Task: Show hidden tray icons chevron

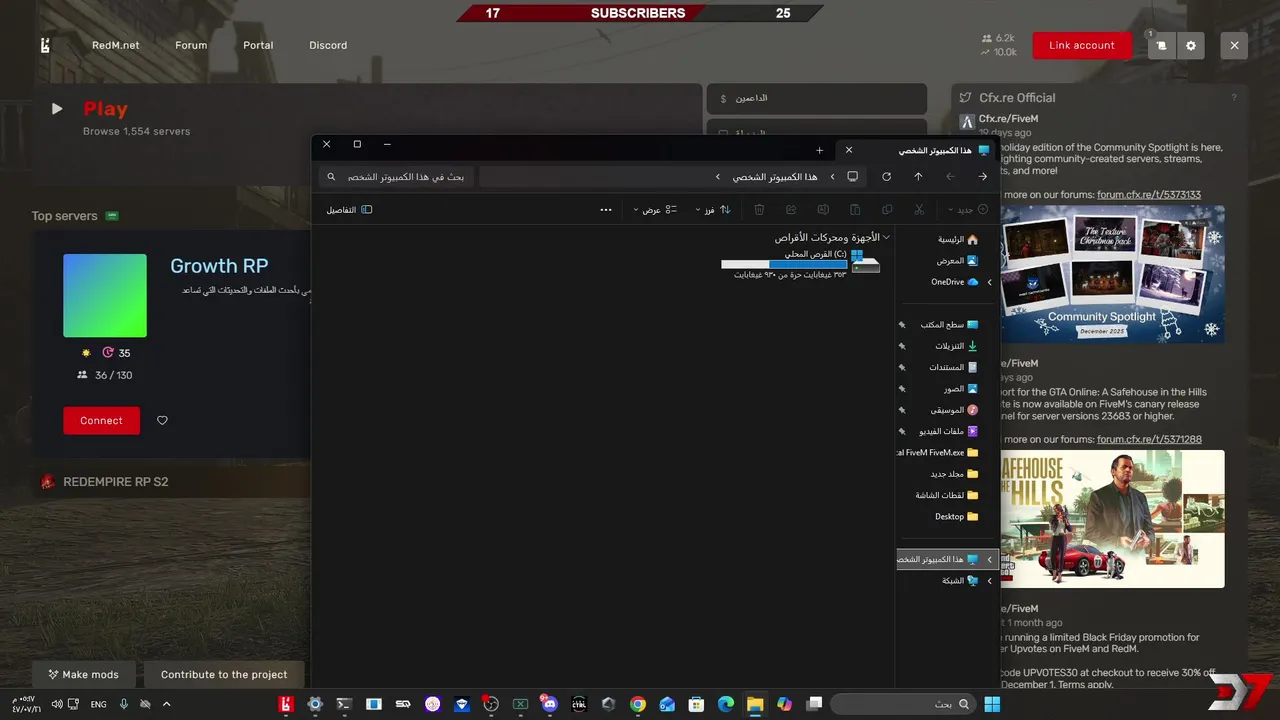Action: [166, 704]
